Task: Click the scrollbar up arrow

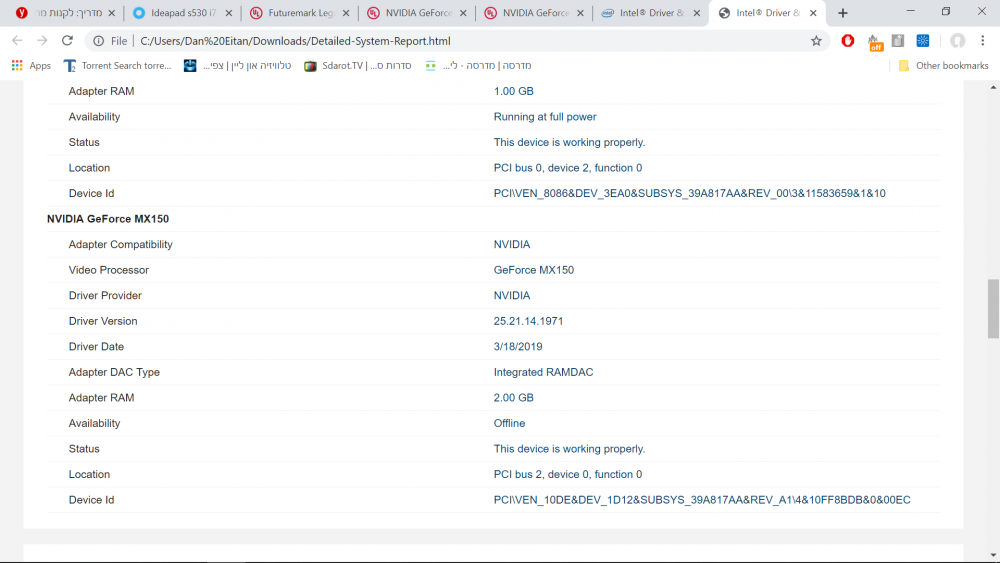Action: (993, 87)
